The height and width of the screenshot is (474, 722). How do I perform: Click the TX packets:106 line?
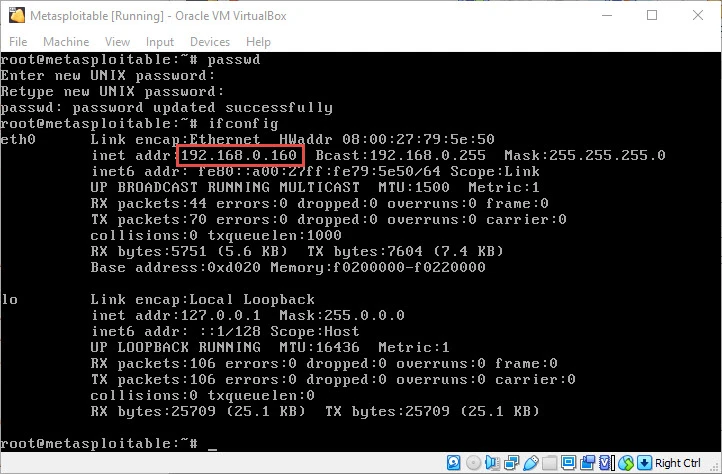(333, 380)
